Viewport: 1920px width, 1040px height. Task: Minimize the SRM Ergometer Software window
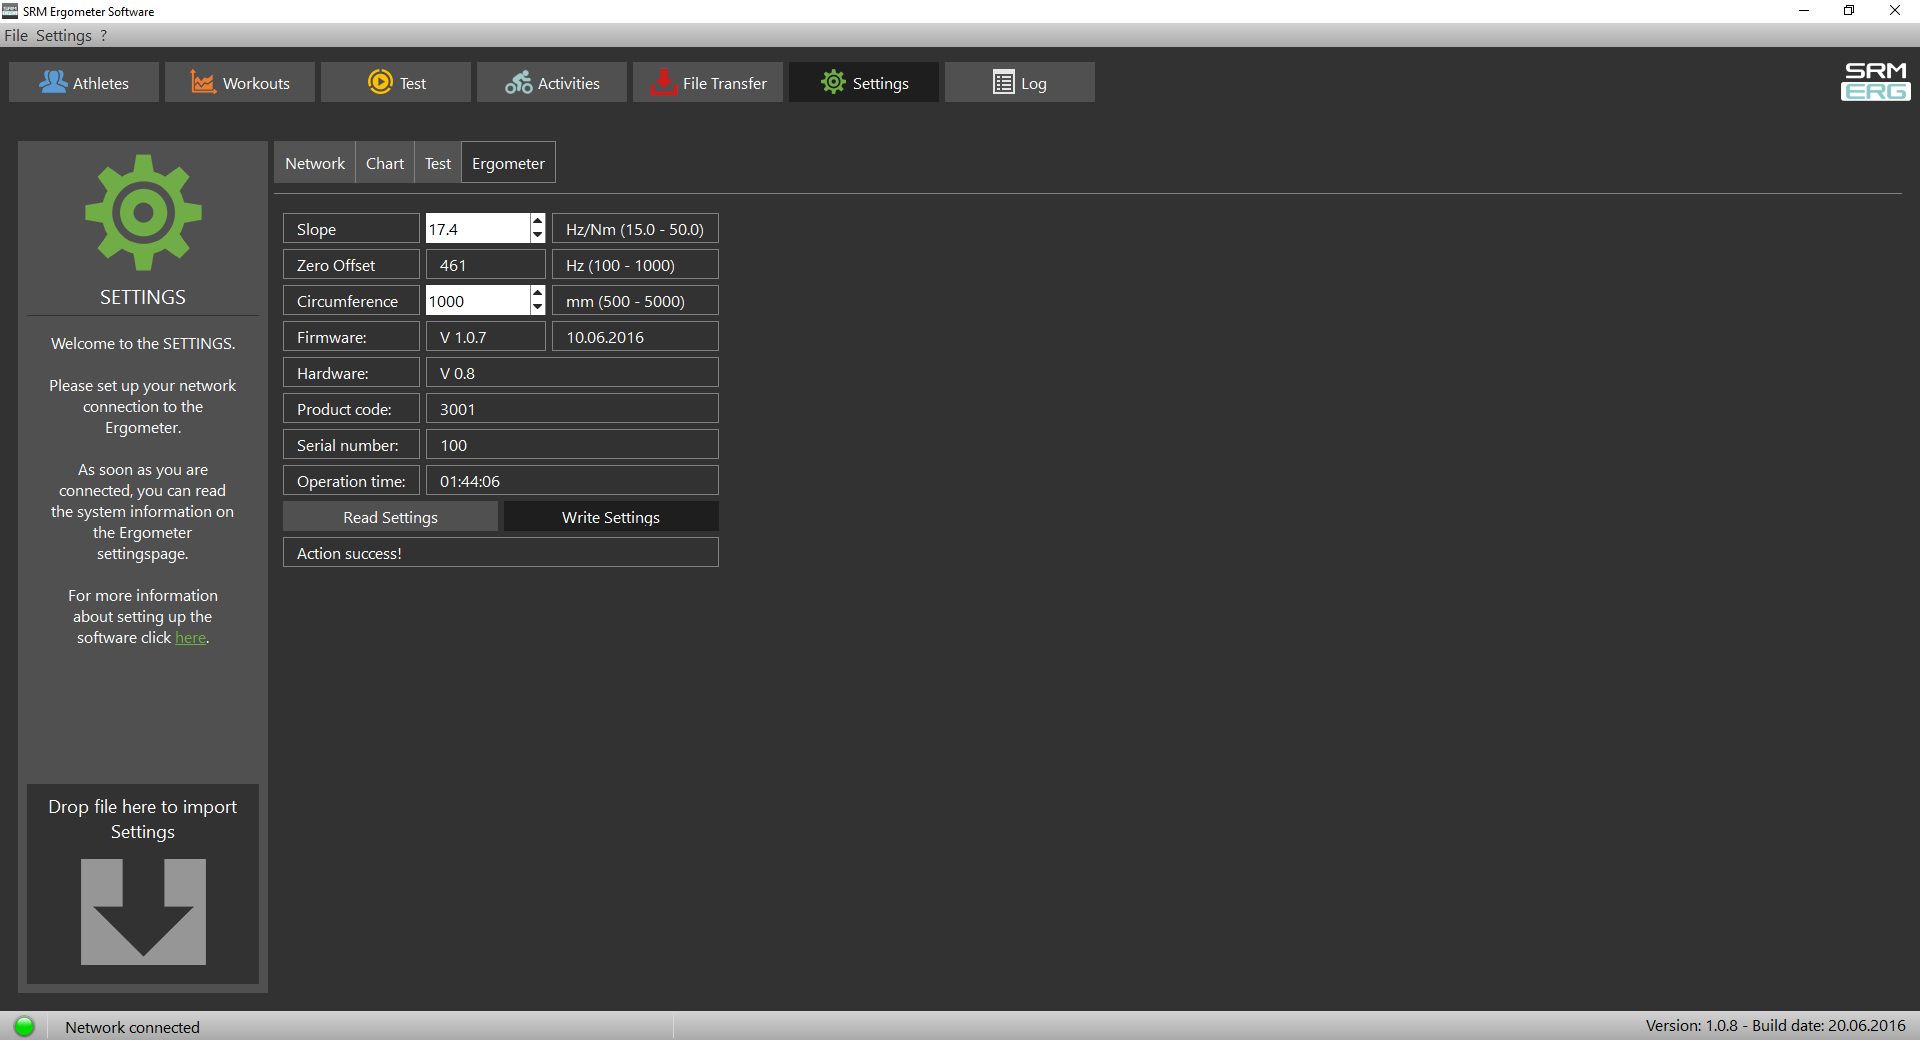tap(1804, 11)
